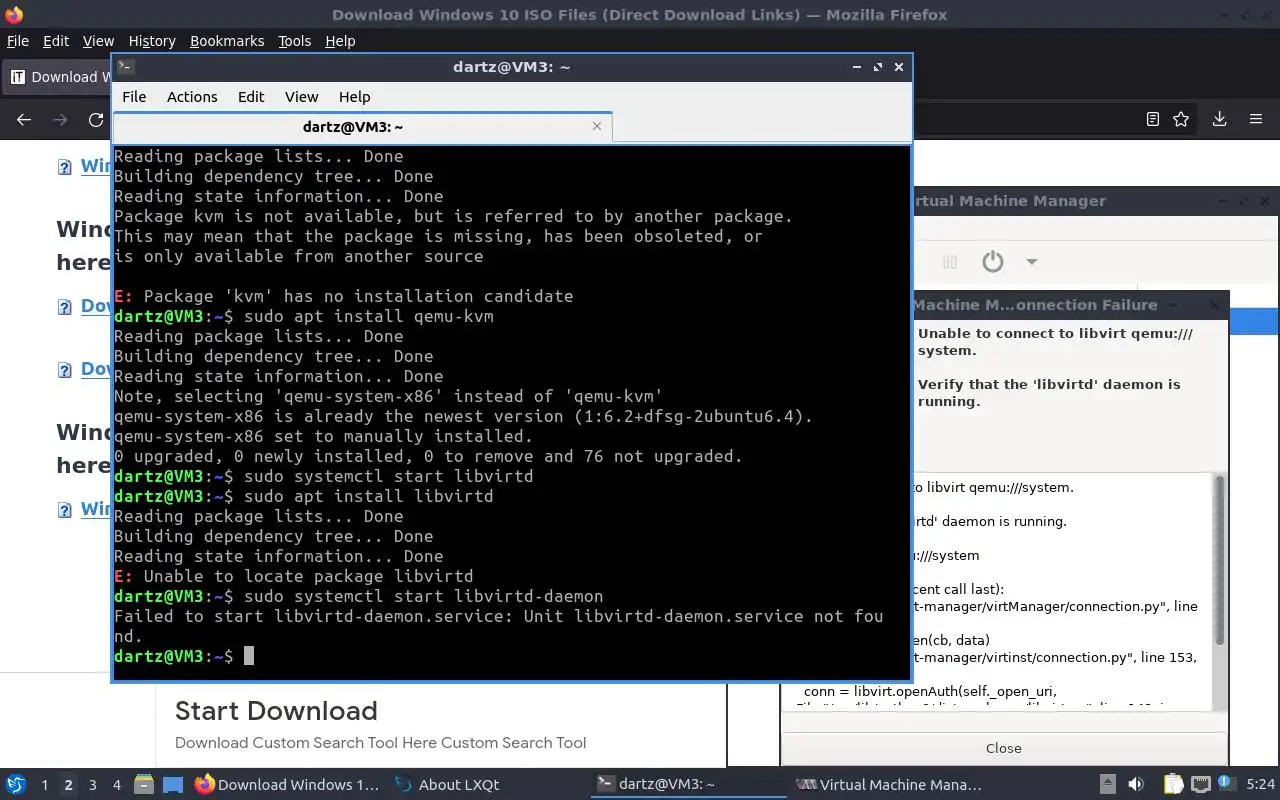Open the Firefox downloads panel
This screenshot has height=800, width=1280.
point(1219,119)
